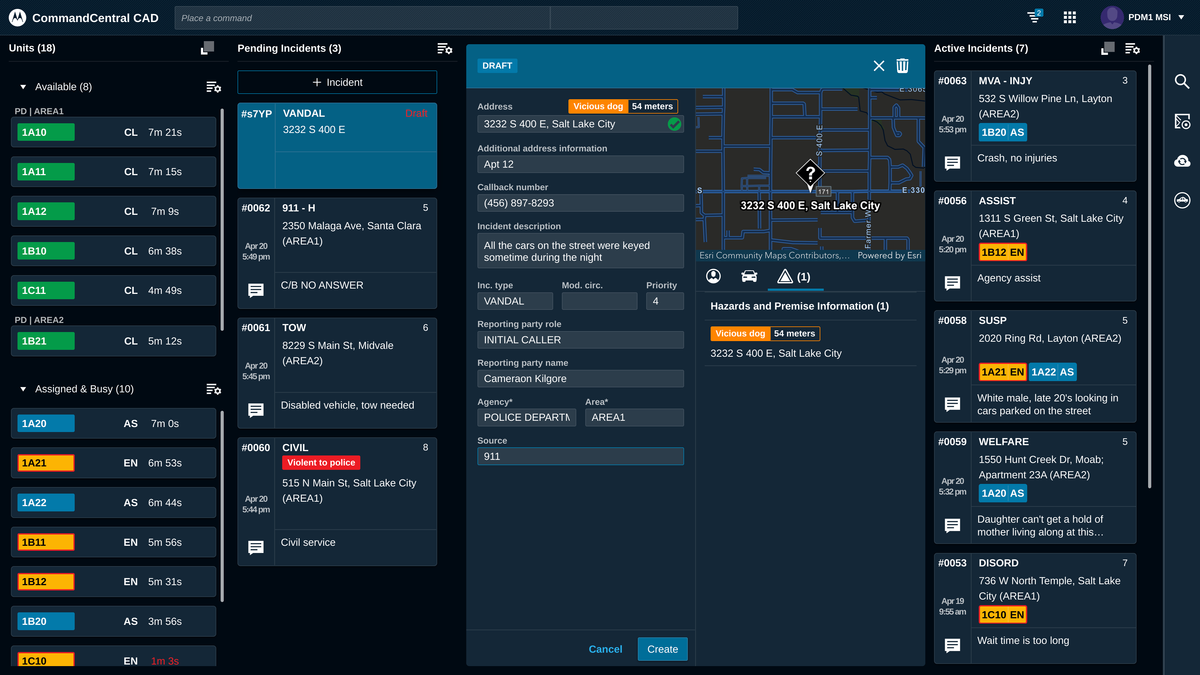Switch to the reporting party tab
Screen dimensions: 1200x675
(713, 275)
